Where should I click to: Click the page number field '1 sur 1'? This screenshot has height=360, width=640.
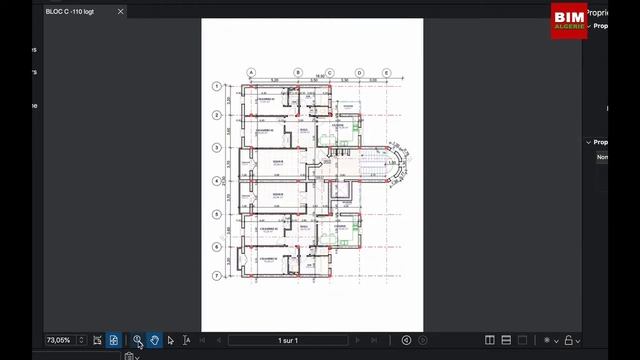pos(288,340)
